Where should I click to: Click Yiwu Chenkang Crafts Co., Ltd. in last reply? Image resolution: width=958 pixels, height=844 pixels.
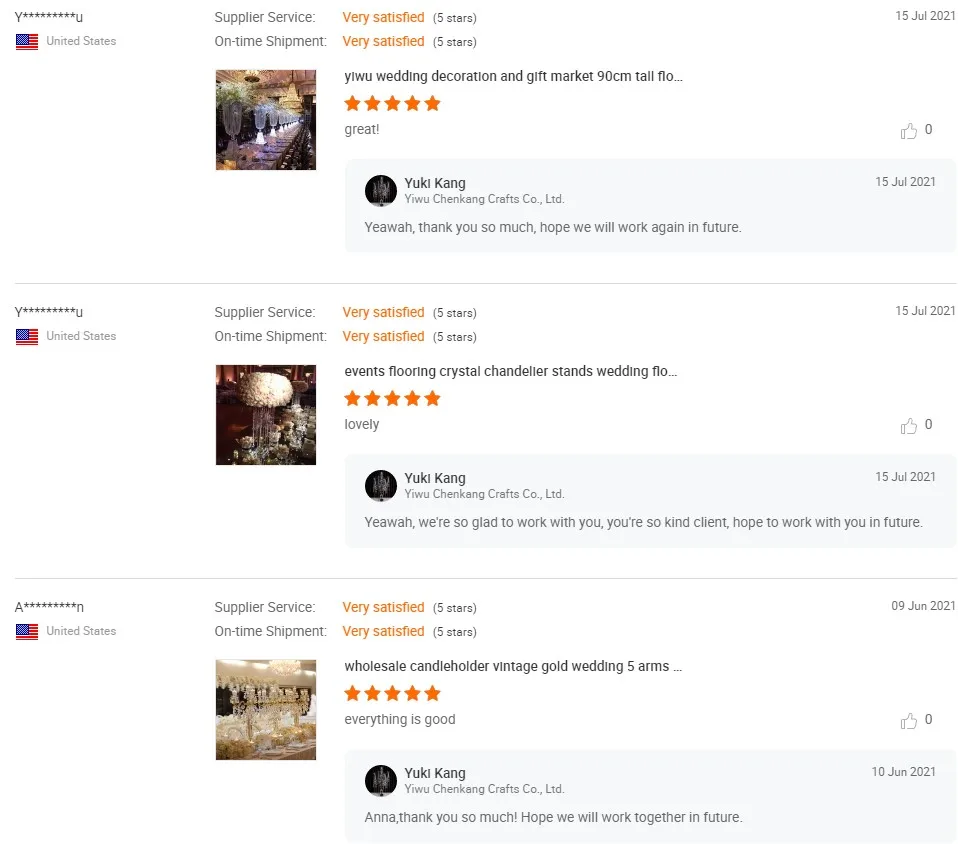pyautogui.click(x=484, y=789)
